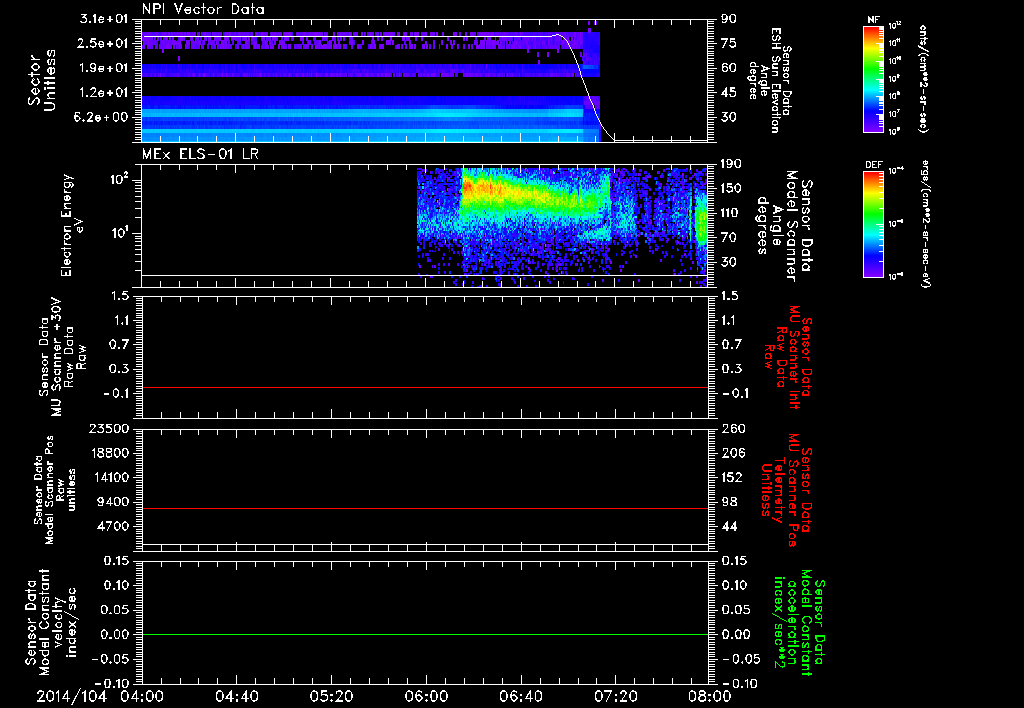The image size is (1024, 708).
Task: Click the '08:00' time axis label
Action: tap(710, 696)
